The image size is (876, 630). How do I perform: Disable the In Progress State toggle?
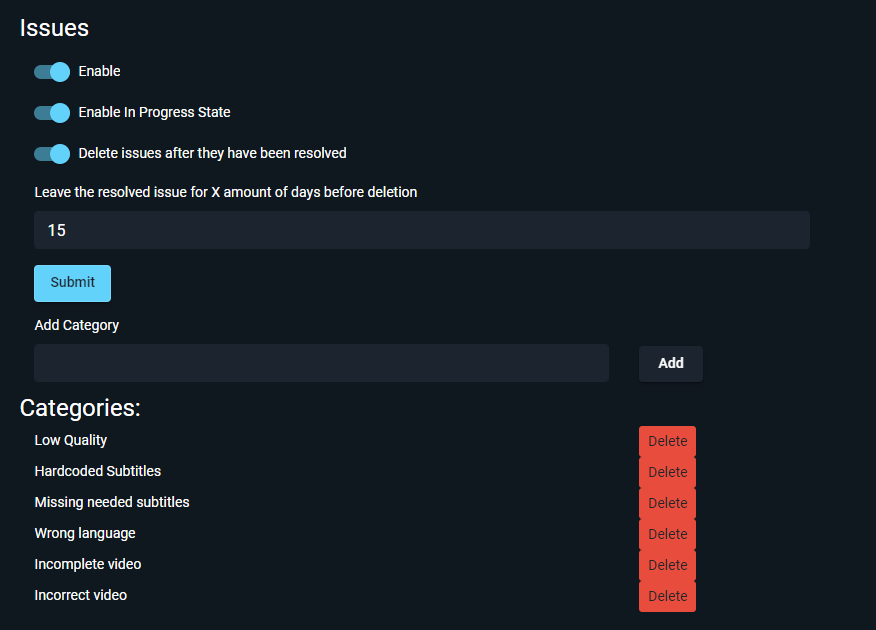[51, 112]
